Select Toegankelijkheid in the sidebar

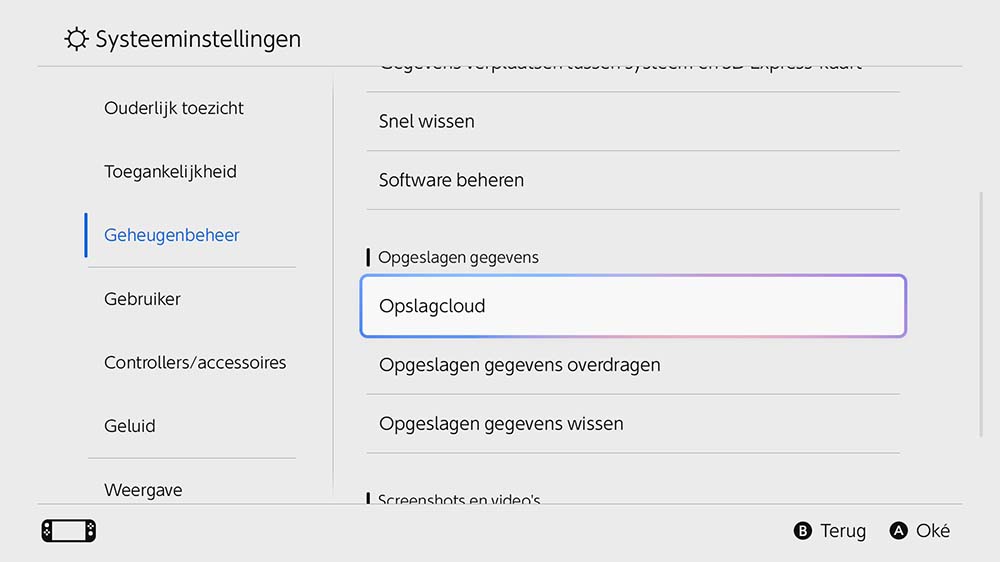tap(170, 172)
